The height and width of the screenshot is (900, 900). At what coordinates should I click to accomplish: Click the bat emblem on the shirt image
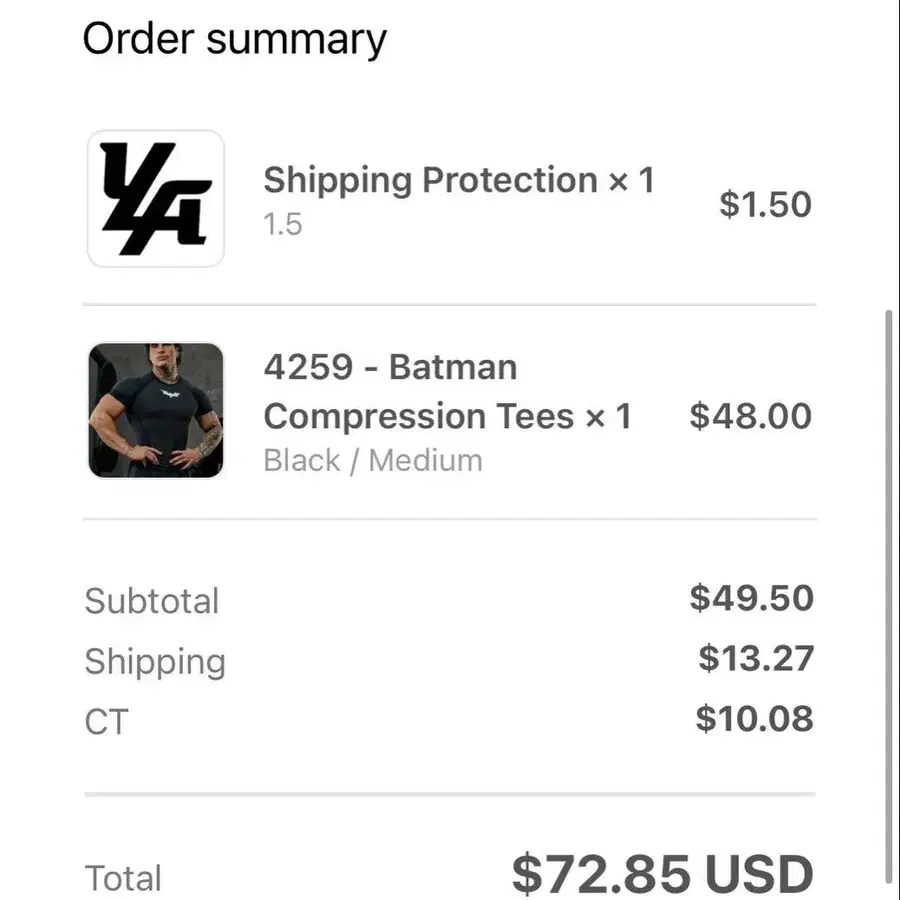(170, 394)
